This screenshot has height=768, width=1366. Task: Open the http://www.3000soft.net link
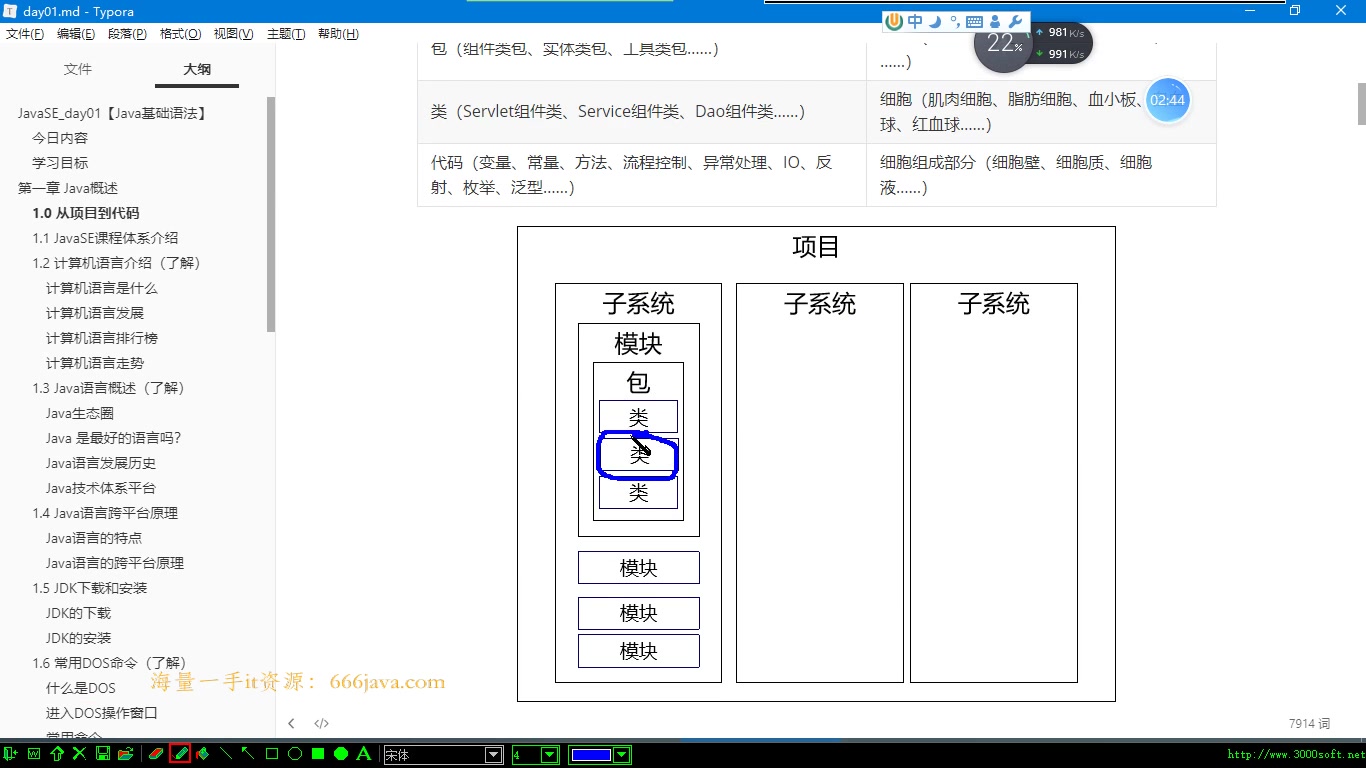[x=1296, y=755]
